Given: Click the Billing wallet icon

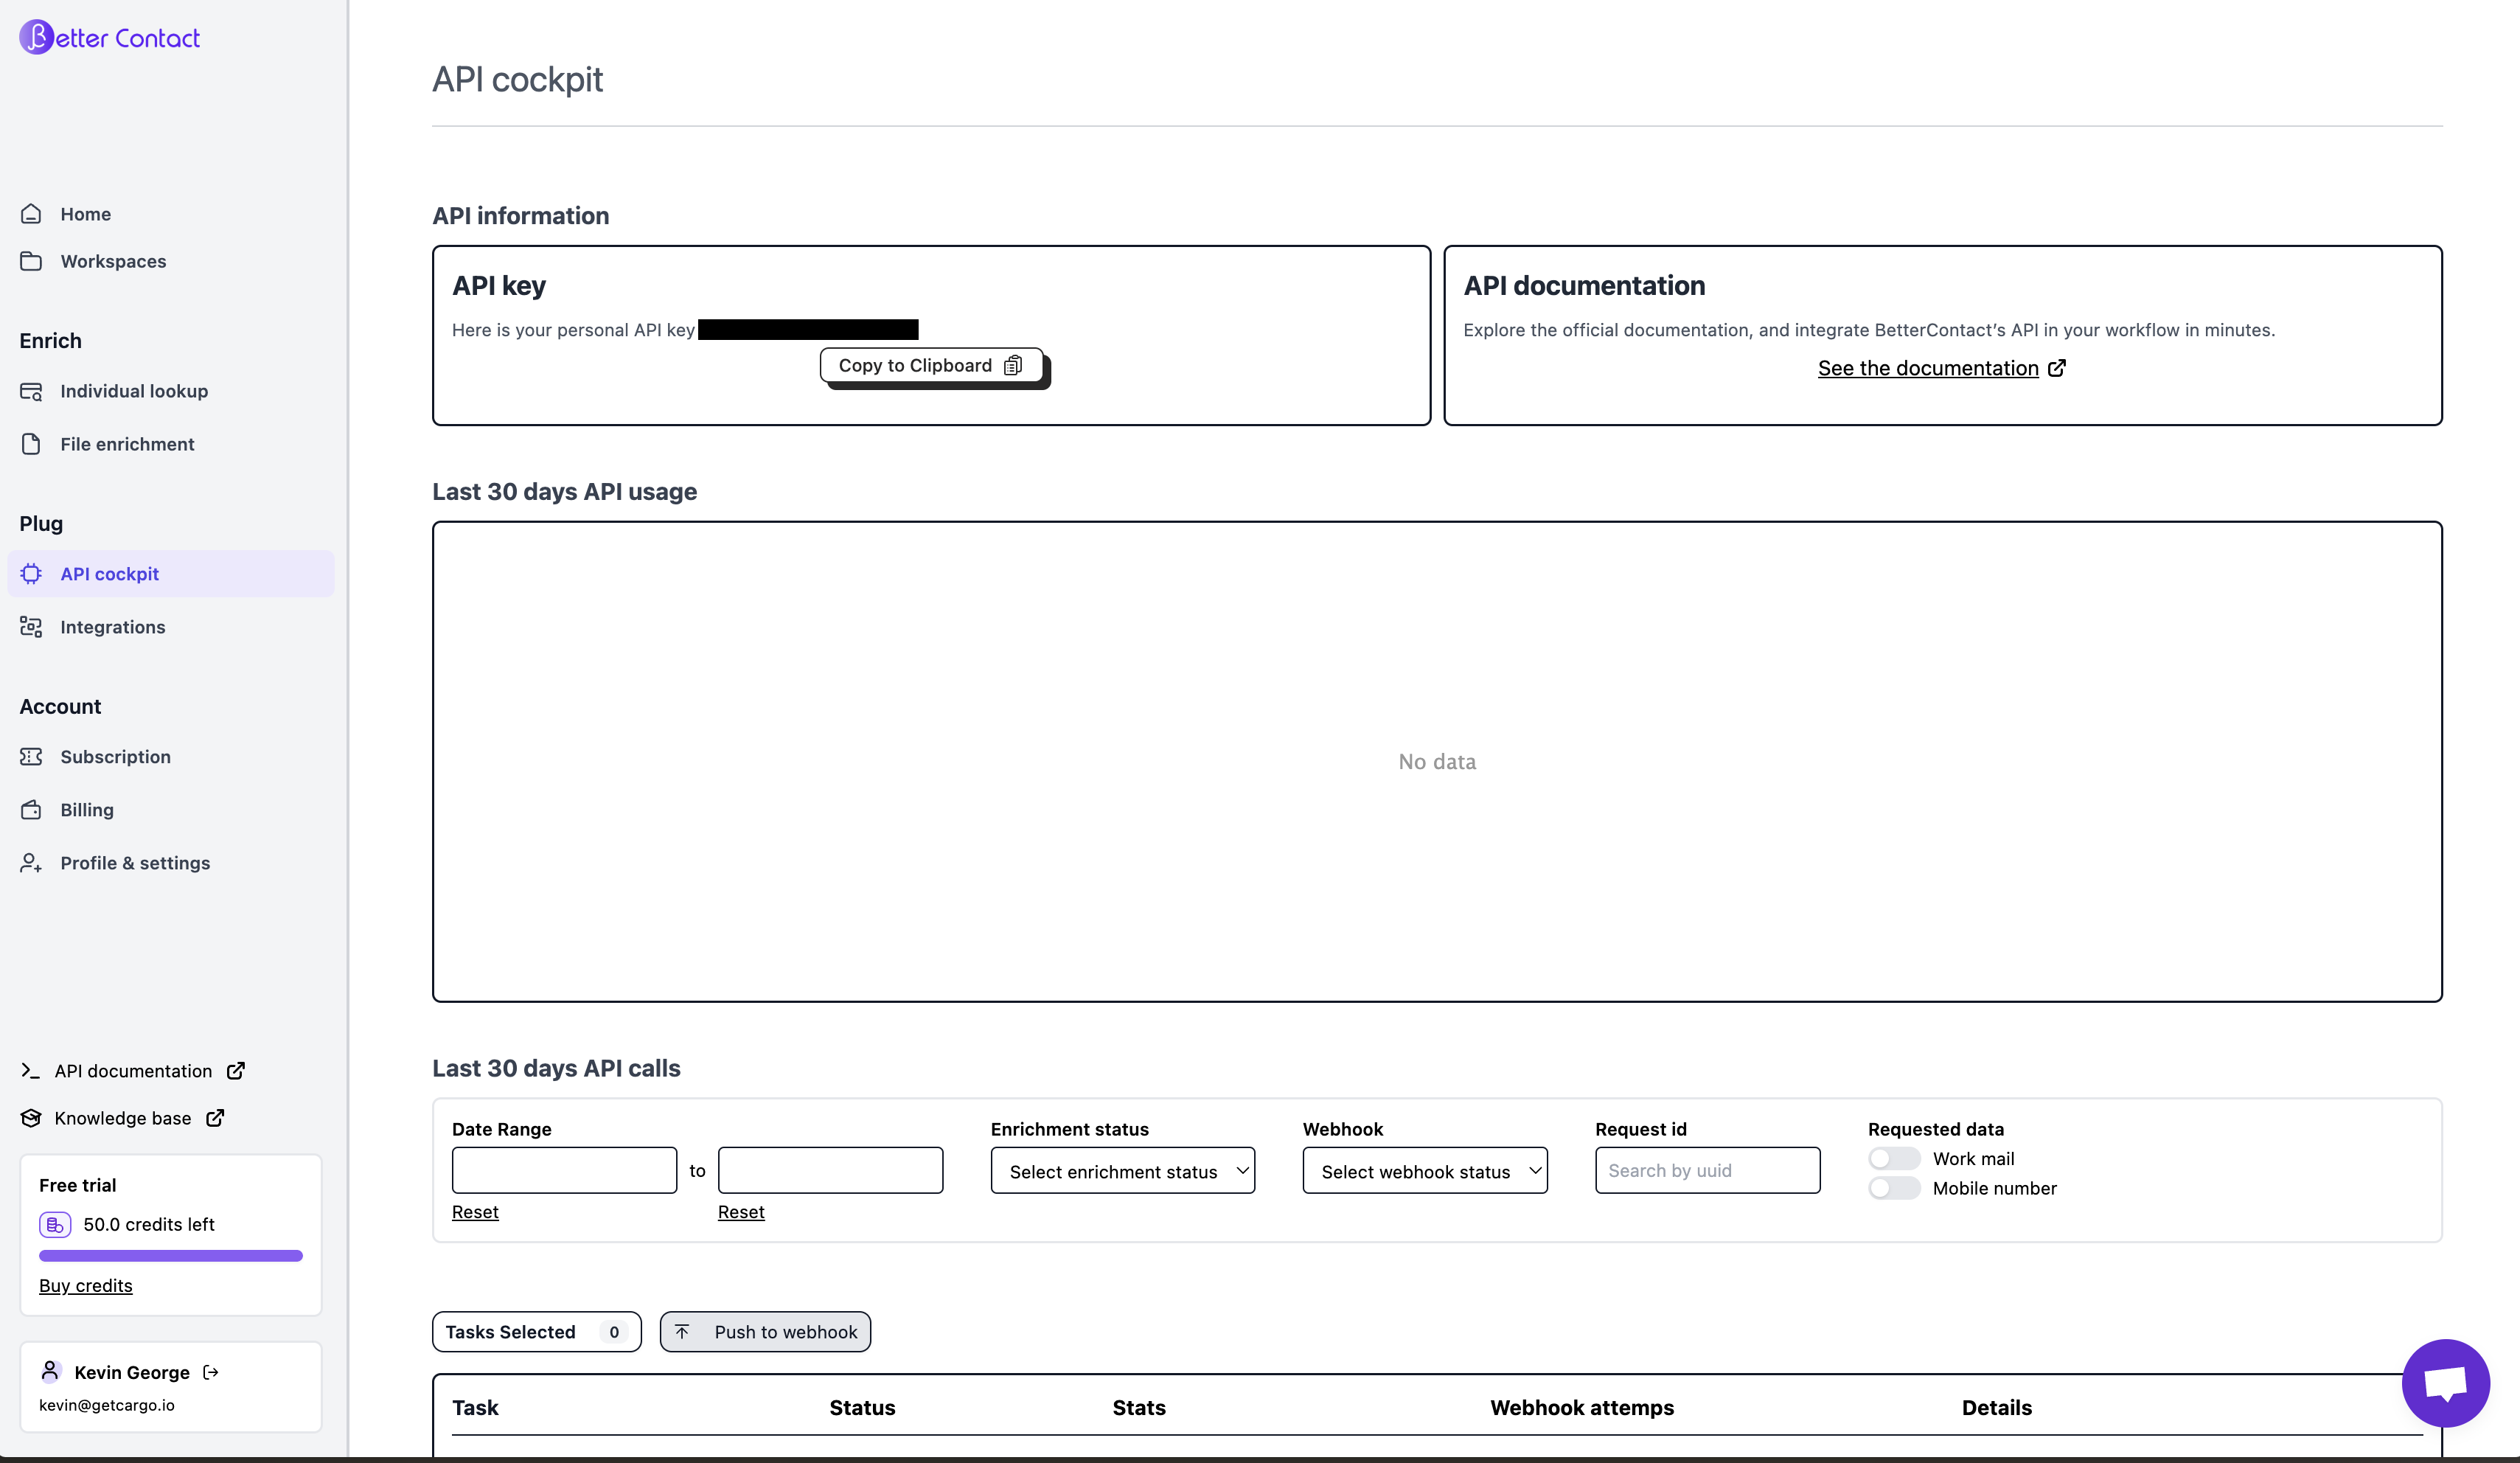Looking at the screenshot, I should tap(31, 810).
